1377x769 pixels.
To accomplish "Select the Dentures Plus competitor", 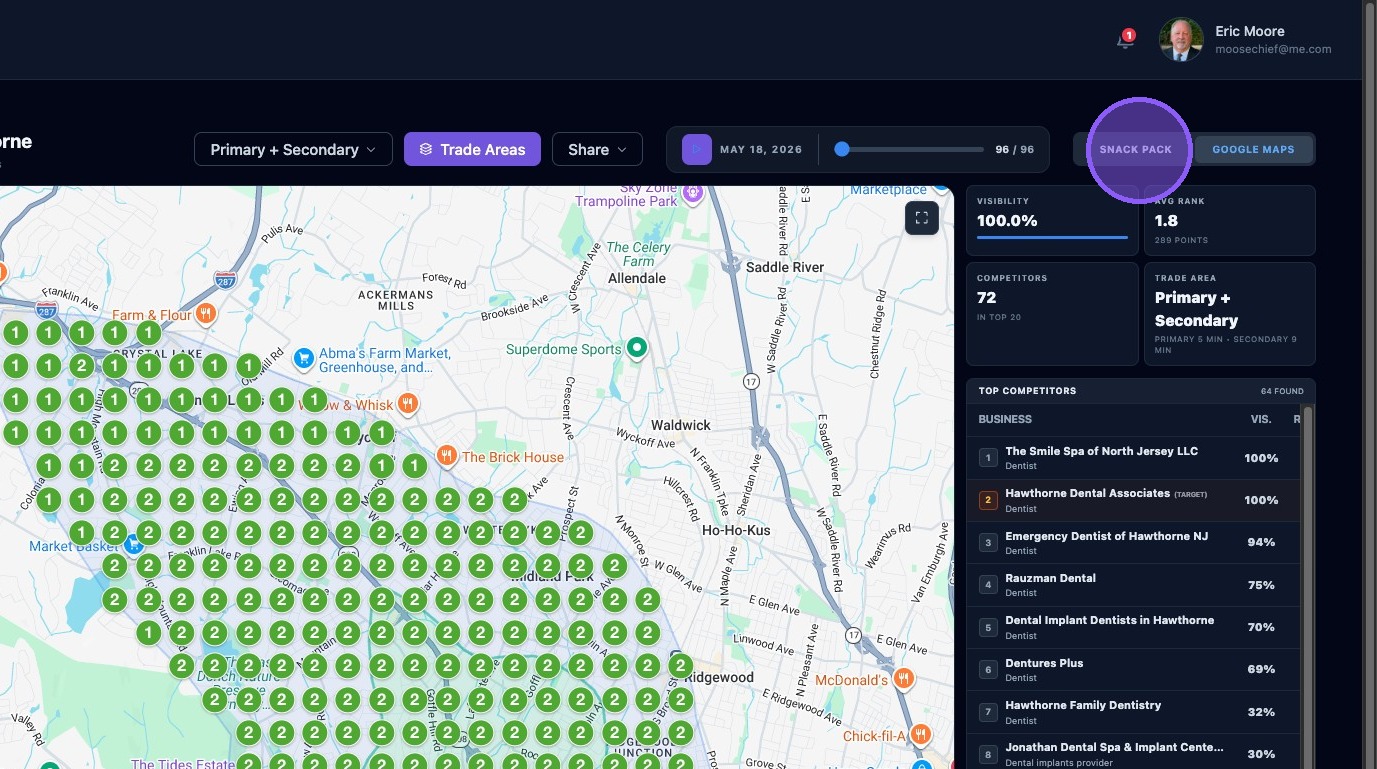I will [1133, 670].
